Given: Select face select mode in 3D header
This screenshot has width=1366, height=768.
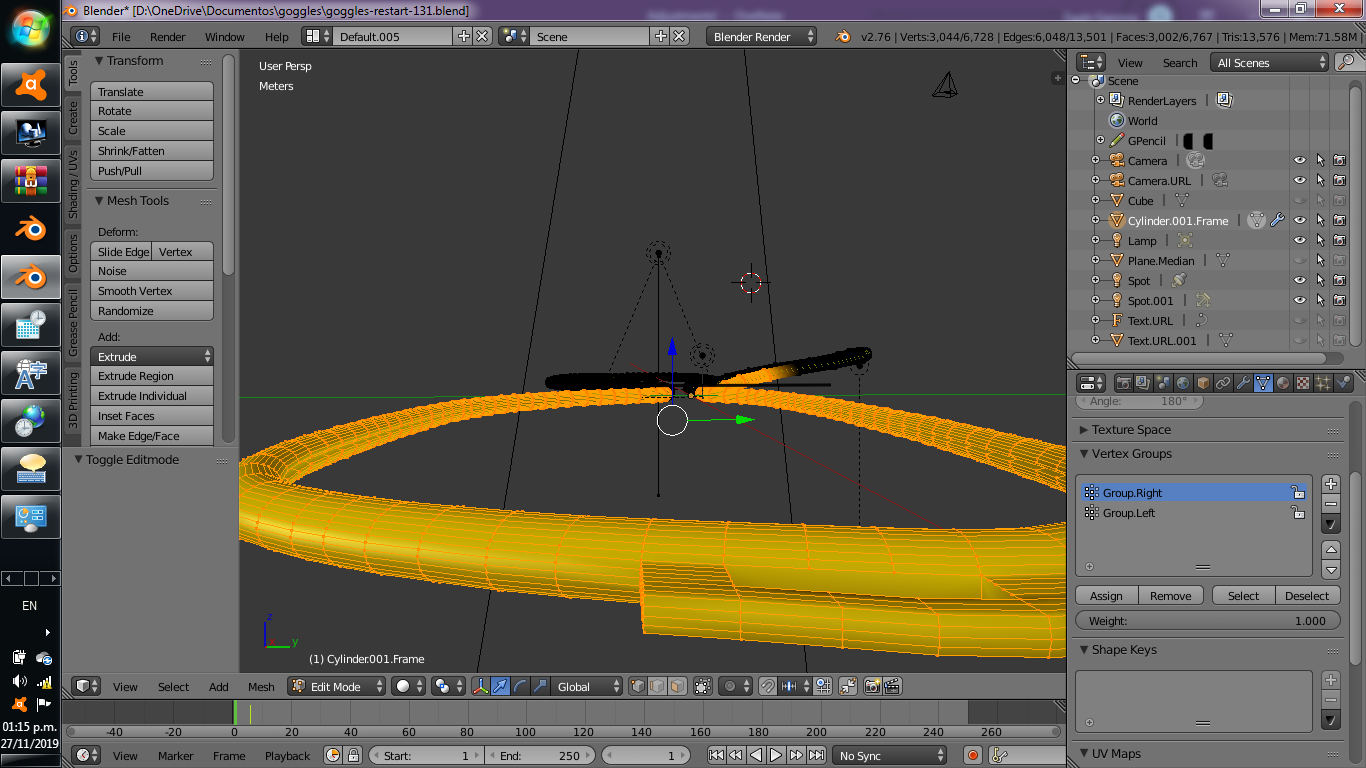Looking at the screenshot, I should tap(677, 686).
